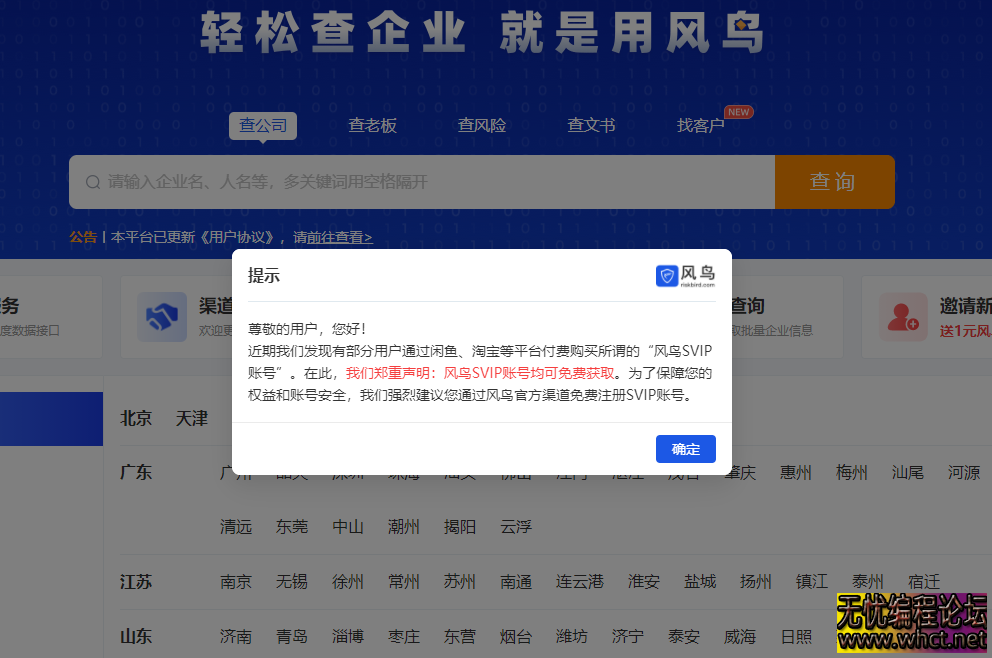This screenshot has height=658, width=992.
Task: Choose 连云港 under 江苏
Action: click(580, 582)
